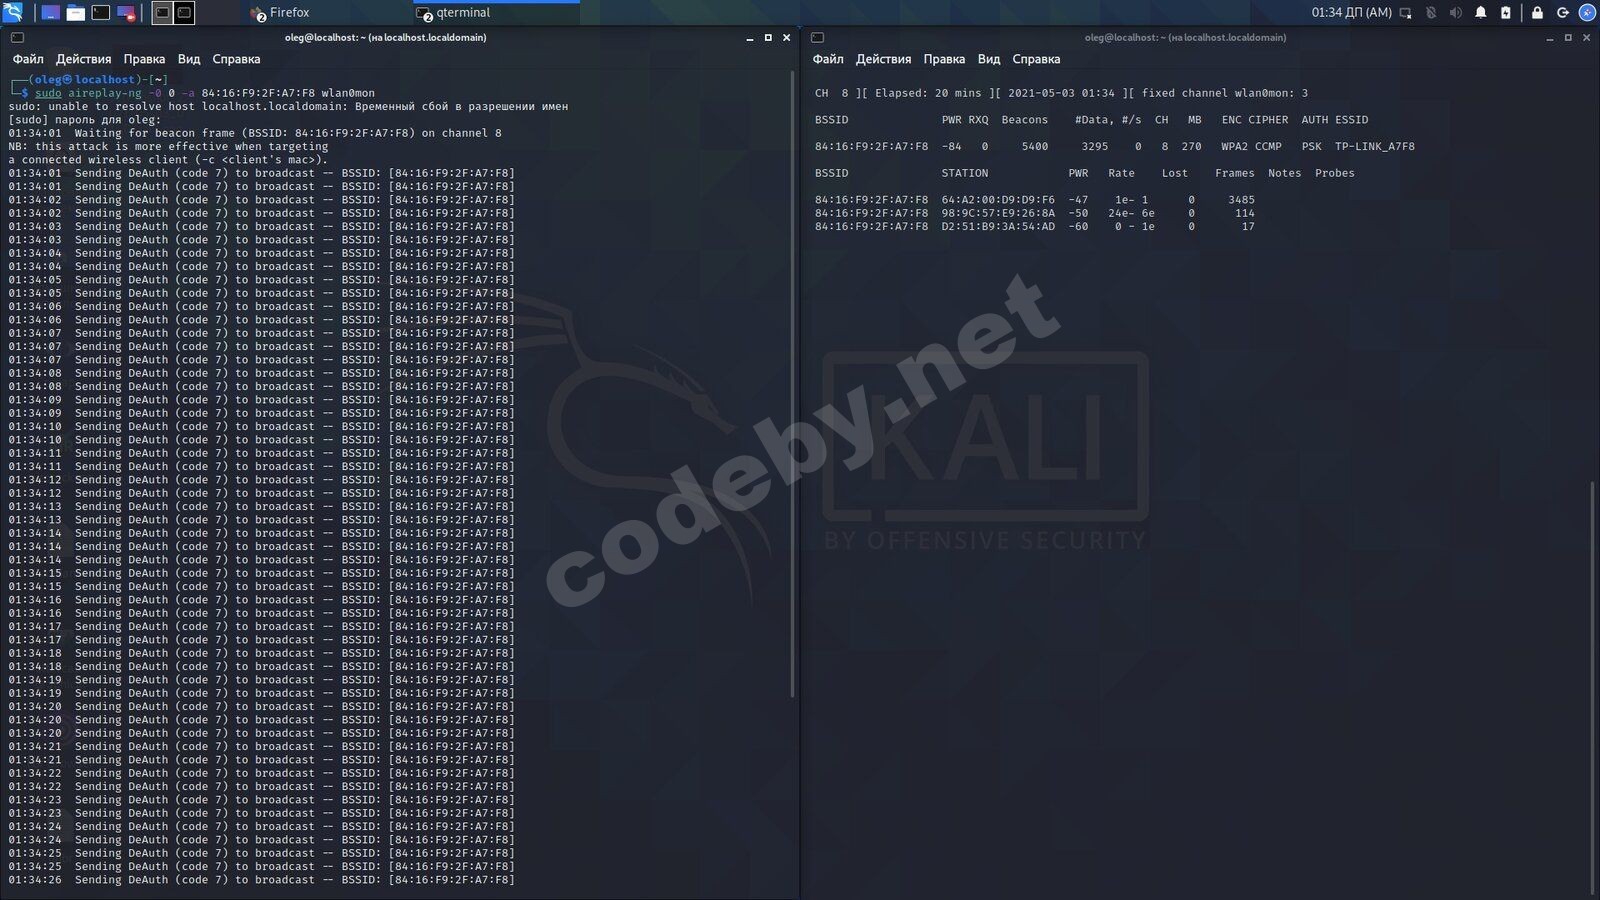Click the Frames count '3485'
Screen dimensions: 1600x900
click(1241, 200)
